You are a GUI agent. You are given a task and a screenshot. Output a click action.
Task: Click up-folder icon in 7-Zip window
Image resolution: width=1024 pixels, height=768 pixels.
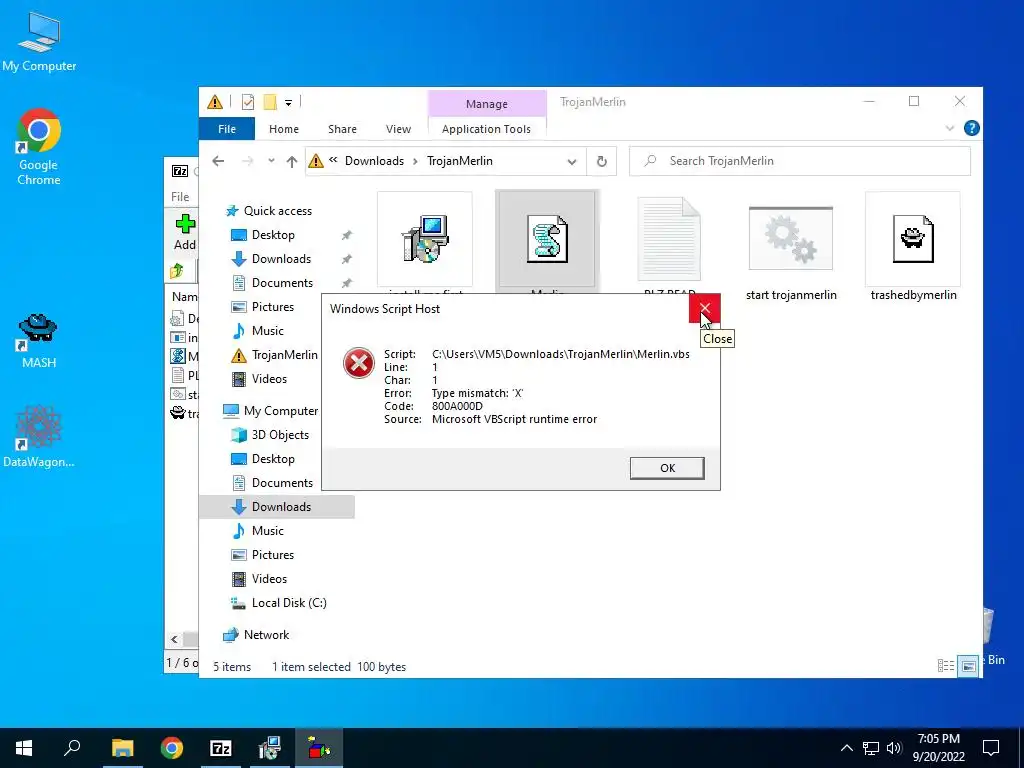[176, 270]
